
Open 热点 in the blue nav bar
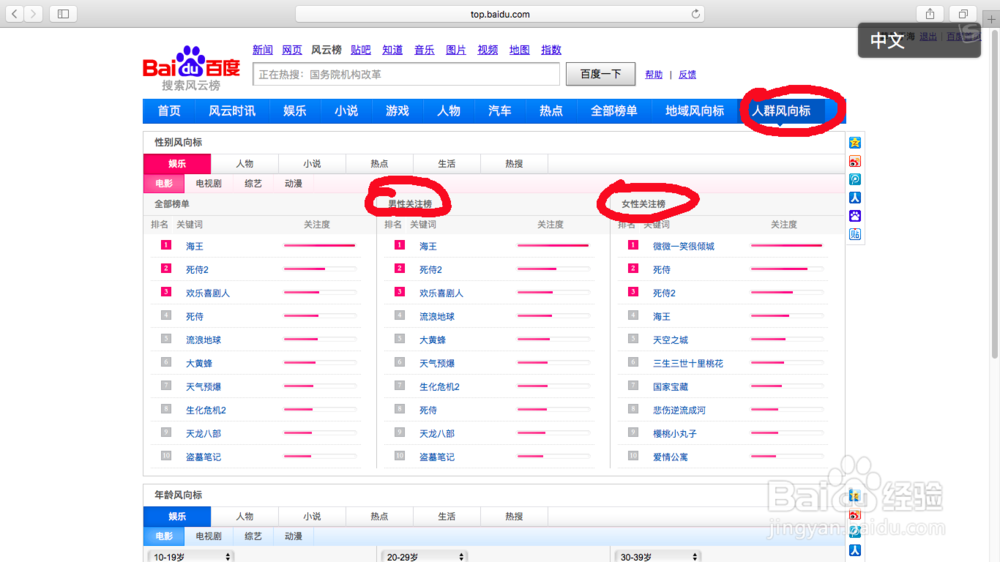pos(551,111)
